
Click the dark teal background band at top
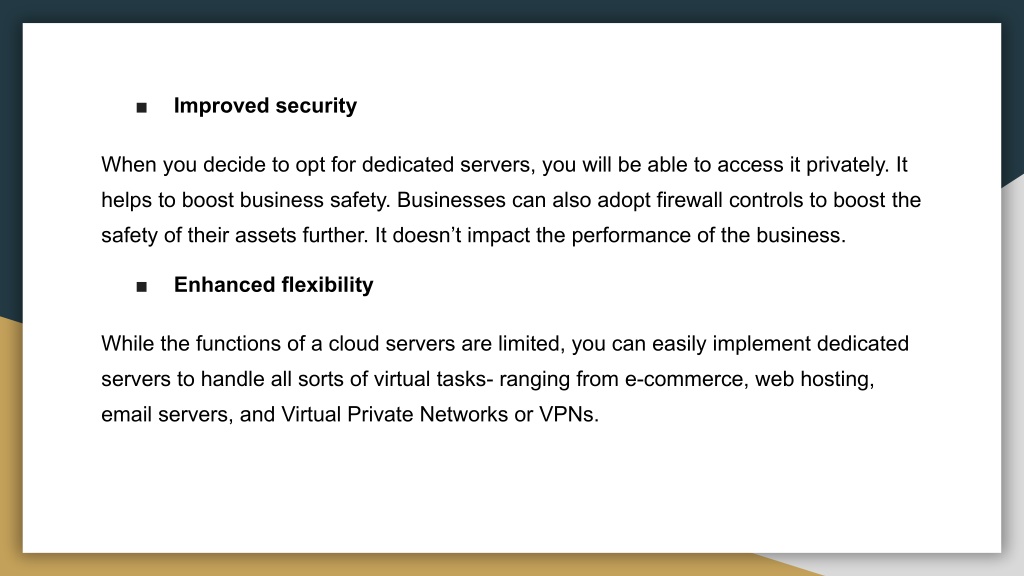pyautogui.click(x=512, y=10)
